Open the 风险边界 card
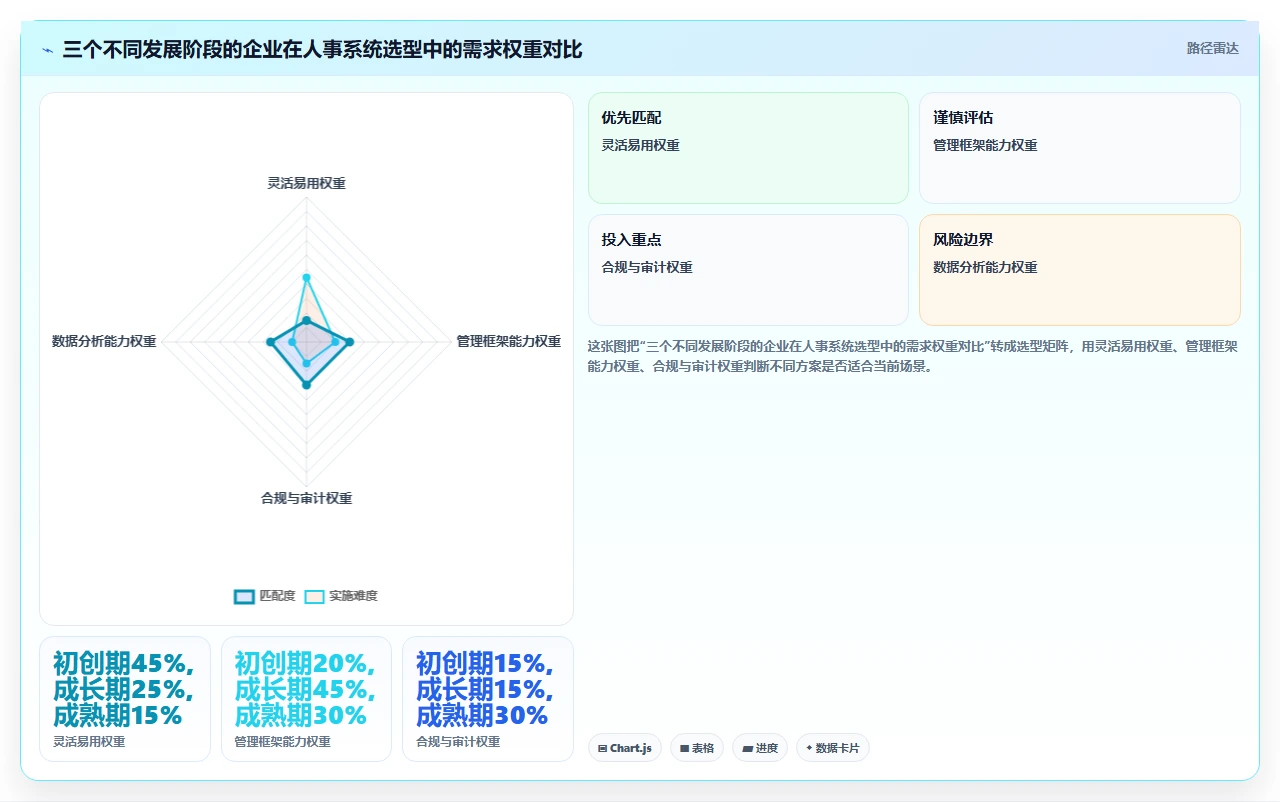1280x802 pixels. click(x=1079, y=270)
